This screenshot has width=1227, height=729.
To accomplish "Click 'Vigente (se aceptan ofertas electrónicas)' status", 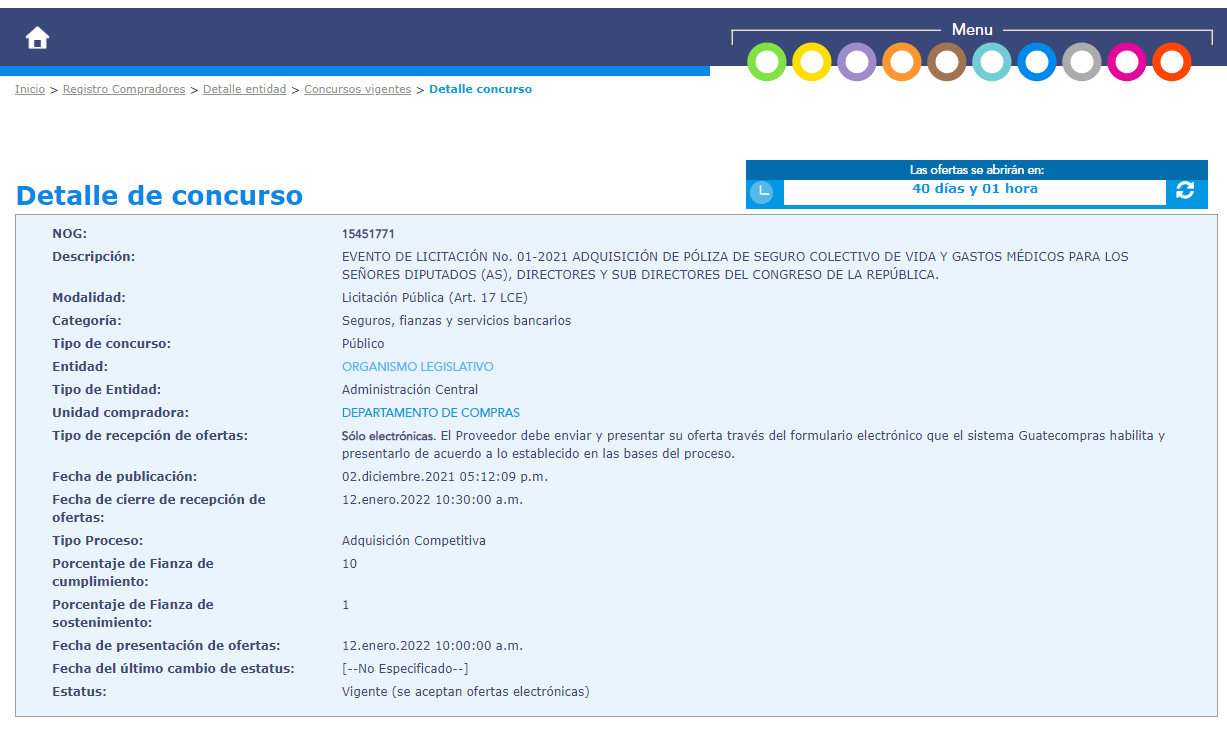I will click(x=466, y=692).
